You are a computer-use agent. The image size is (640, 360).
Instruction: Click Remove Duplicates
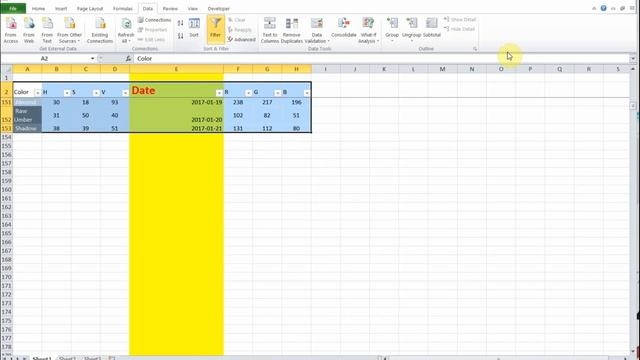pyautogui.click(x=292, y=30)
